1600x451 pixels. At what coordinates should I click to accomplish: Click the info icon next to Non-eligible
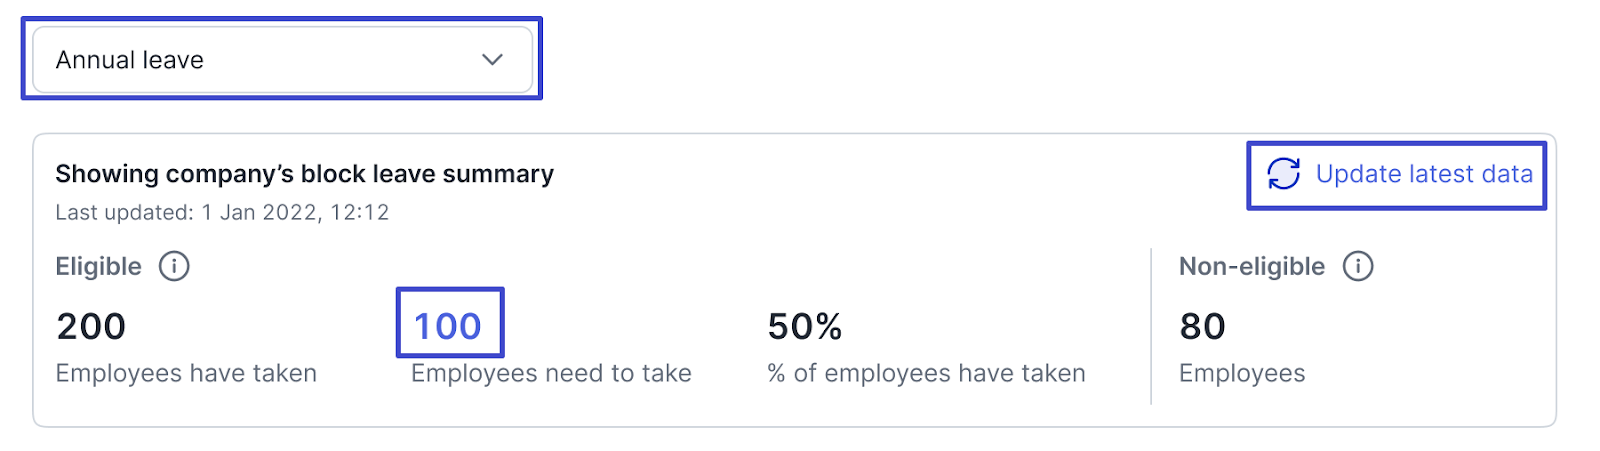[x=1357, y=267]
